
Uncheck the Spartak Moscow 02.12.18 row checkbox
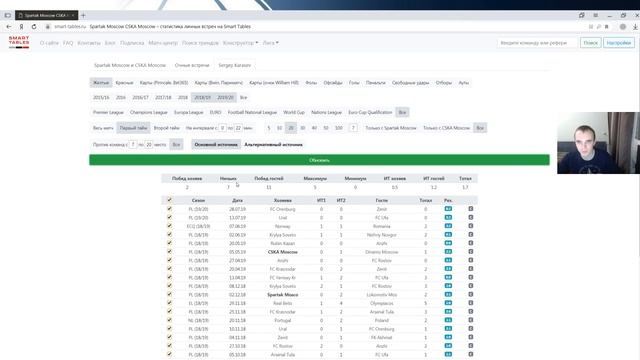(x=169, y=294)
